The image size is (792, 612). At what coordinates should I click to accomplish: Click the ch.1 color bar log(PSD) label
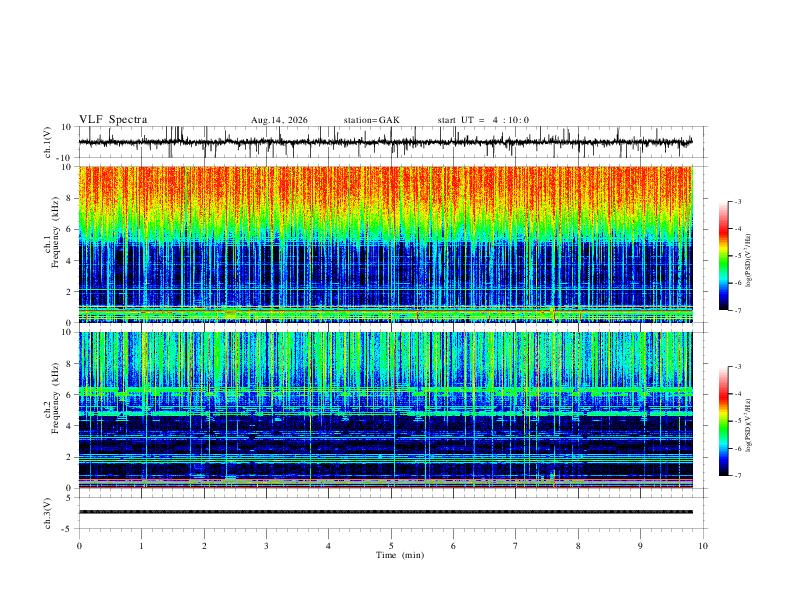pos(748,261)
